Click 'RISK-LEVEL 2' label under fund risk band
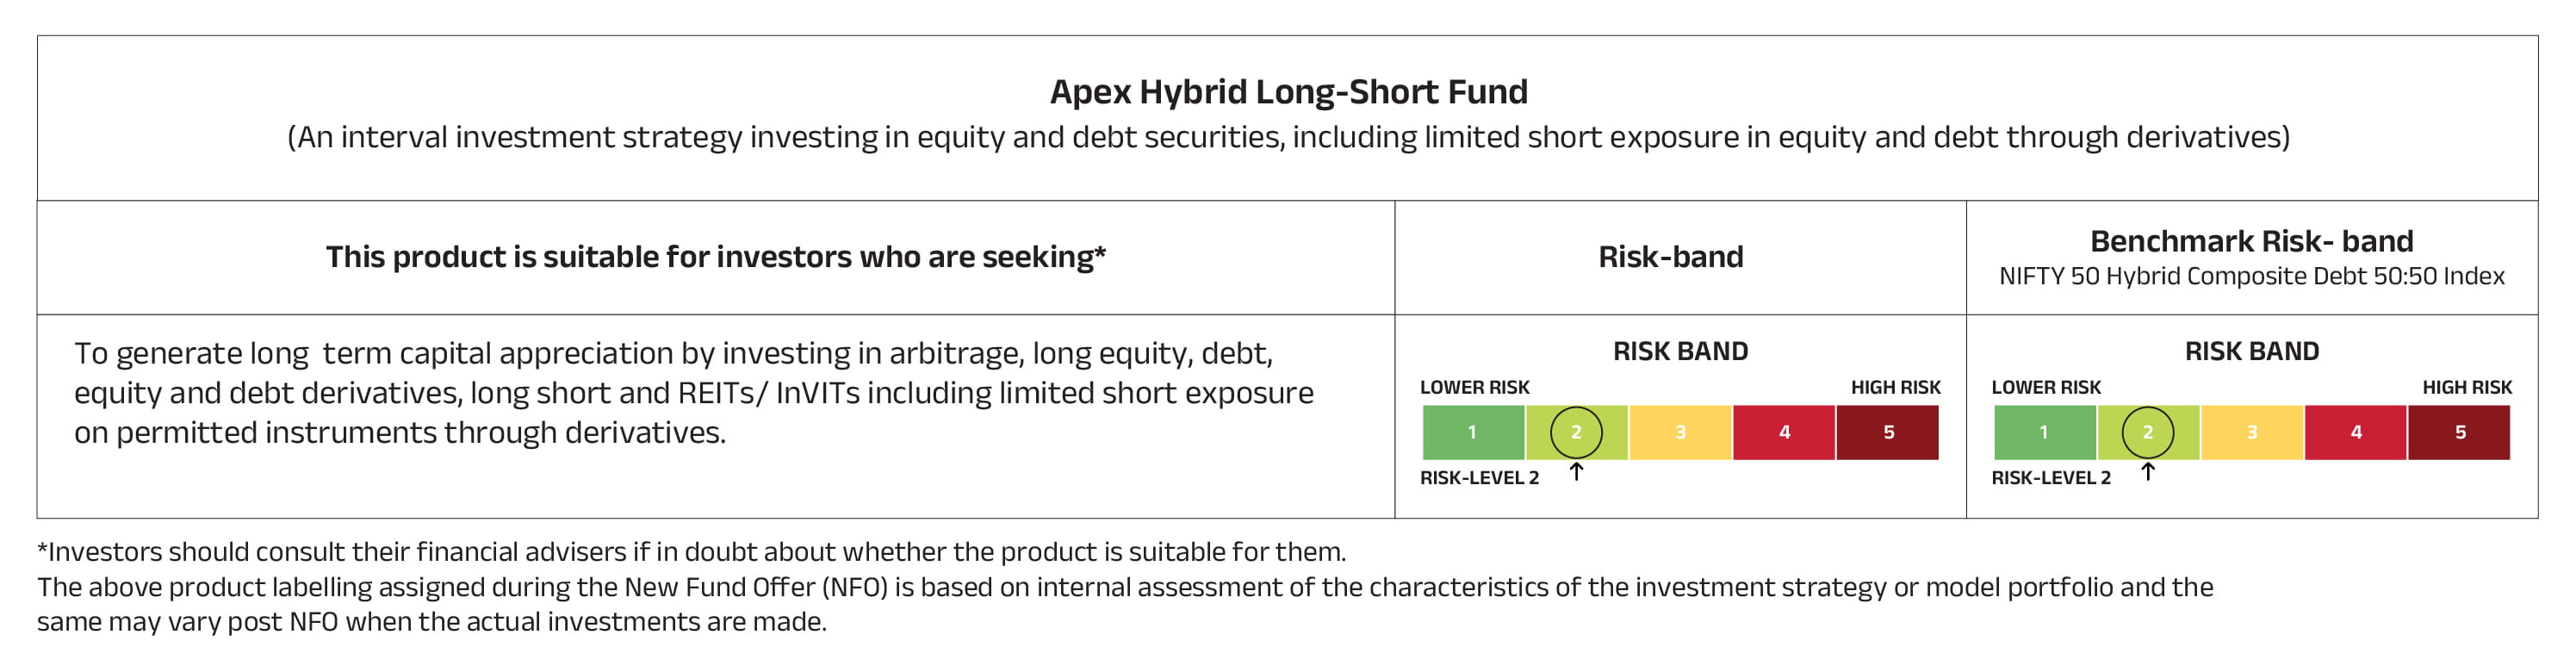This screenshot has height=672, width=2576. pos(1479,478)
